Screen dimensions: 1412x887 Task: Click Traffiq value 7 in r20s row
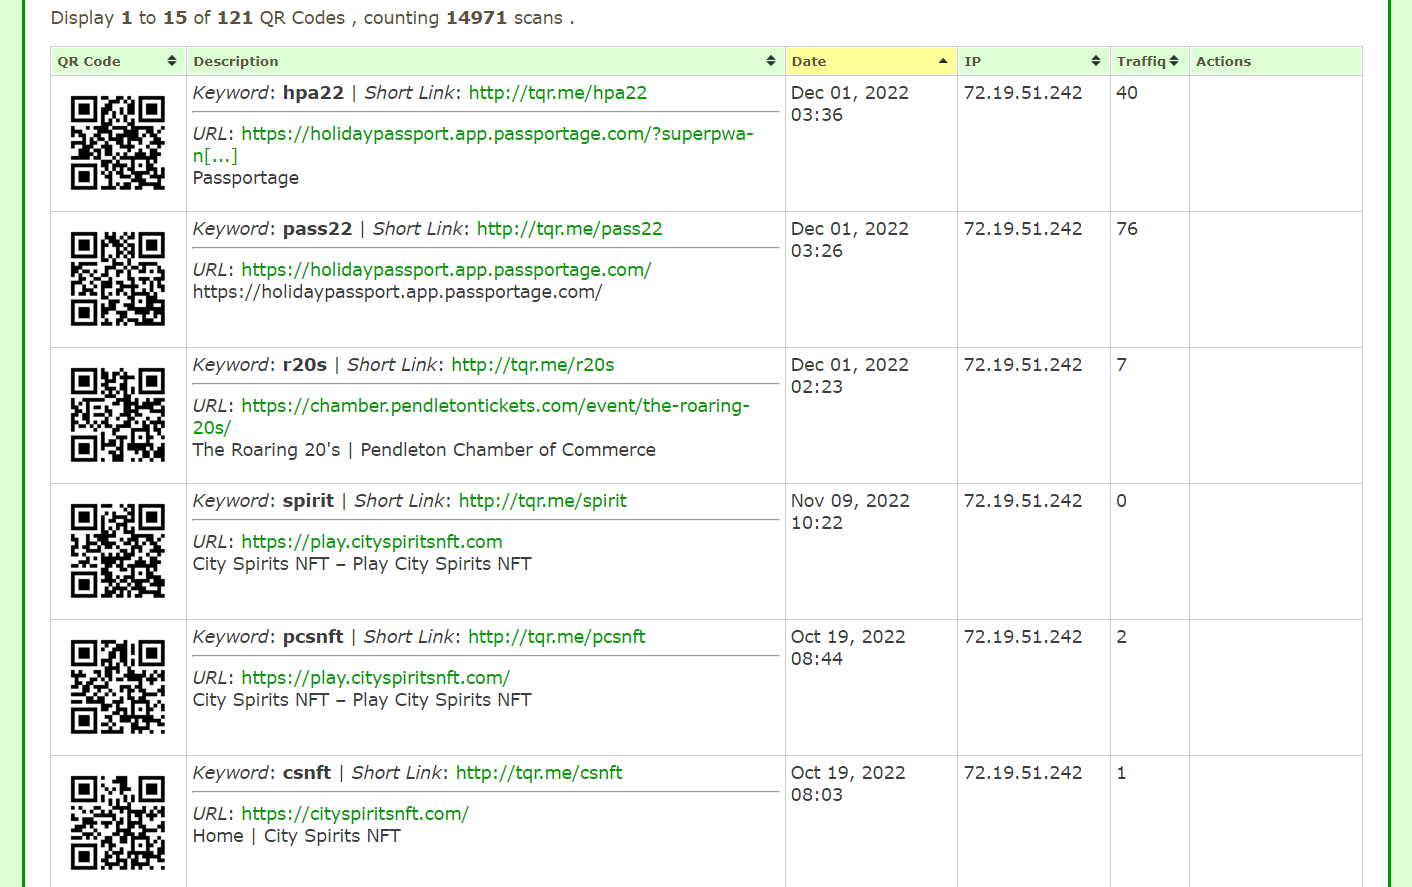pyautogui.click(x=1122, y=365)
